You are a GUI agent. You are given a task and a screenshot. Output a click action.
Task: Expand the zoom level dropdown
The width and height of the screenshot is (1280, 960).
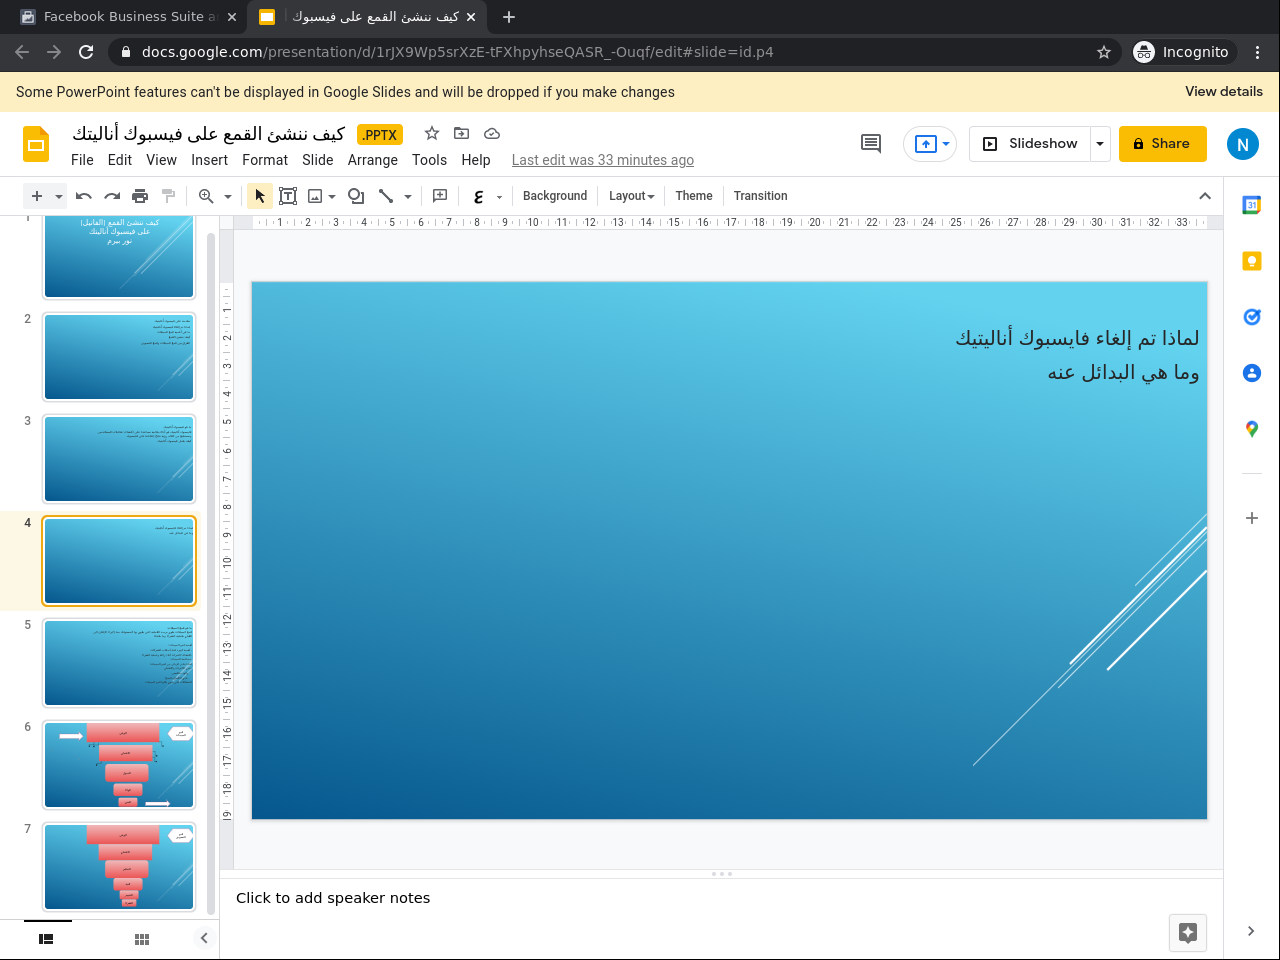(x=228, y=197)
